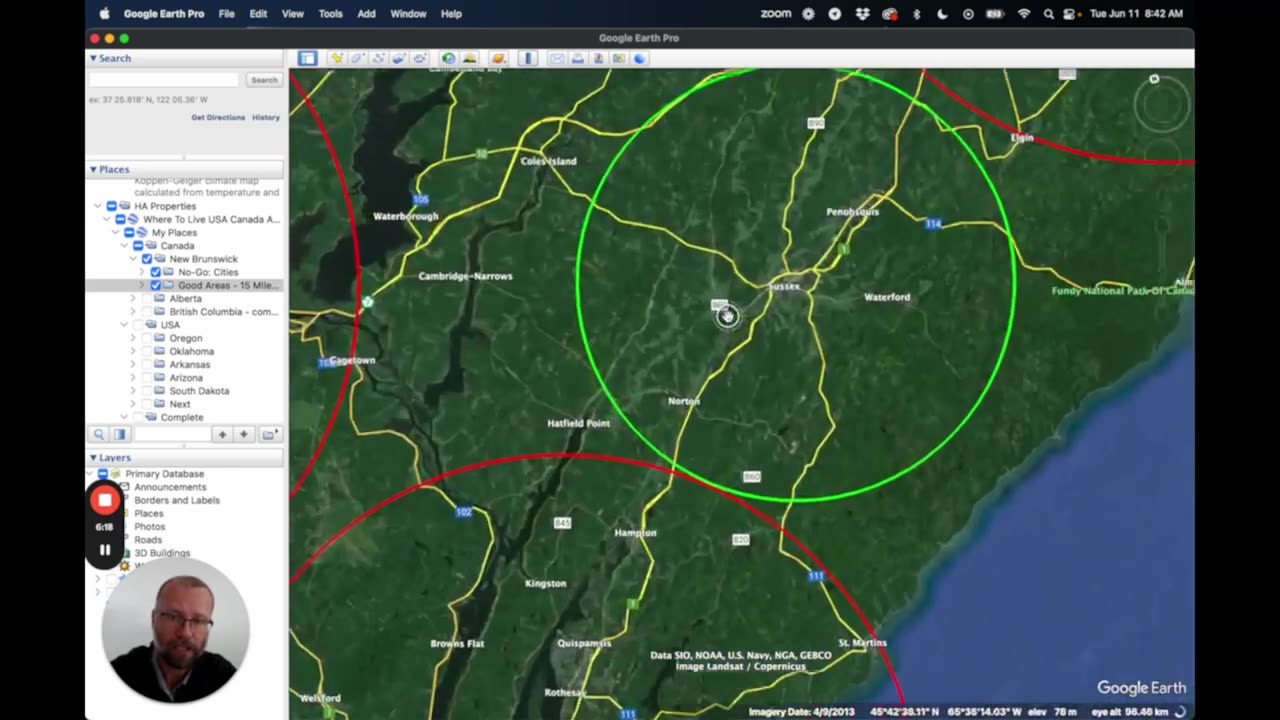Collapse the Places panel
1280x720 pixels.
[x=93, y=169]
